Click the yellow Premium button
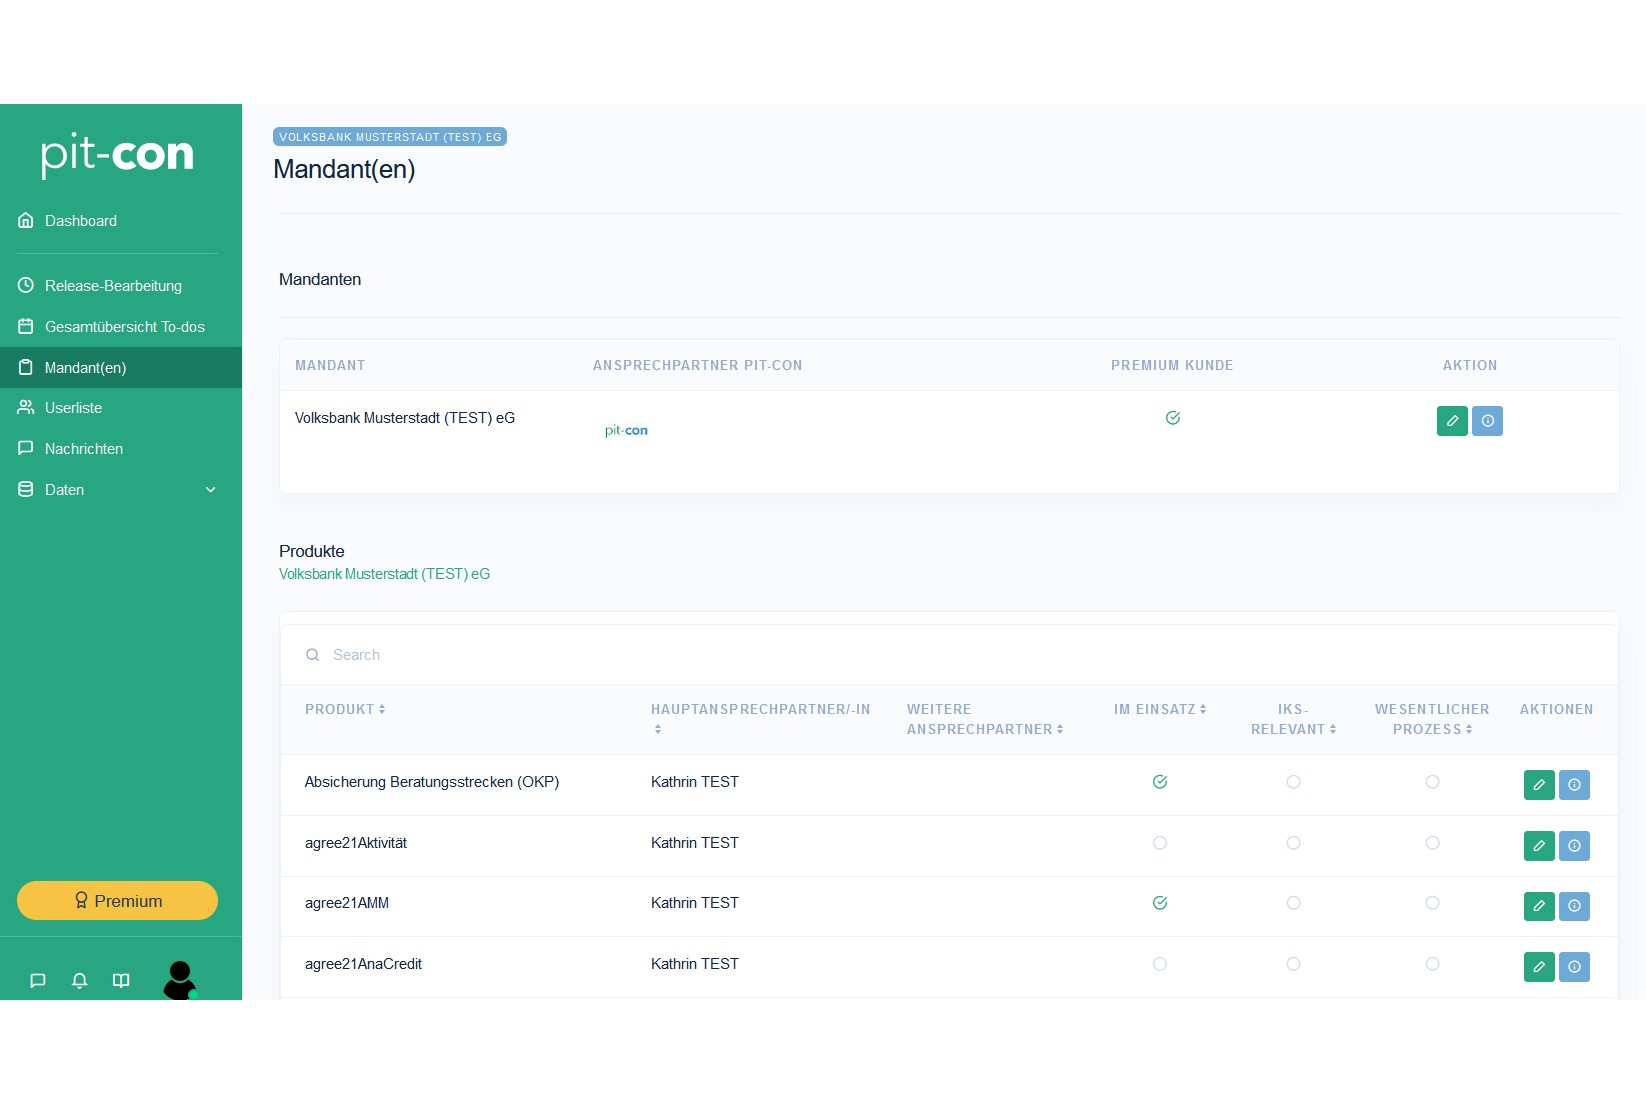 click(x=117, y=901)
